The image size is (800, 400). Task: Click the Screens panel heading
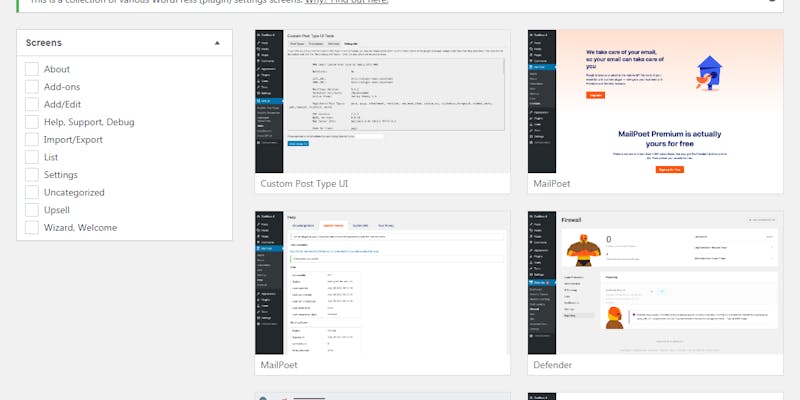coord(44,43)
